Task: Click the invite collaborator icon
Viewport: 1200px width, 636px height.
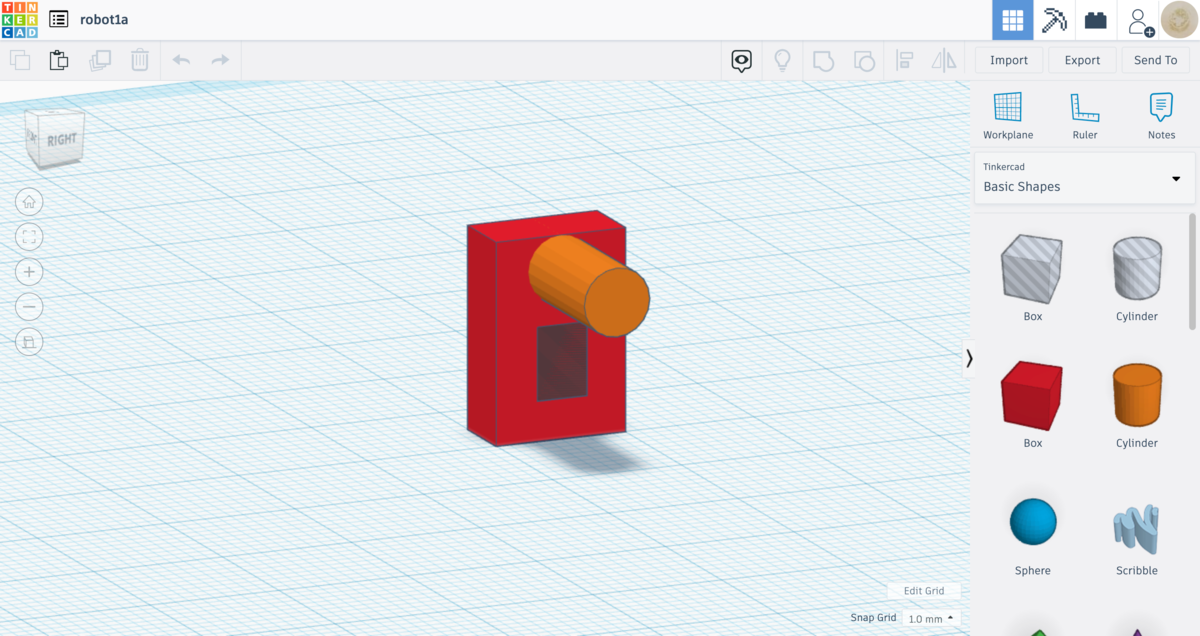Action: pos(1140,21)
